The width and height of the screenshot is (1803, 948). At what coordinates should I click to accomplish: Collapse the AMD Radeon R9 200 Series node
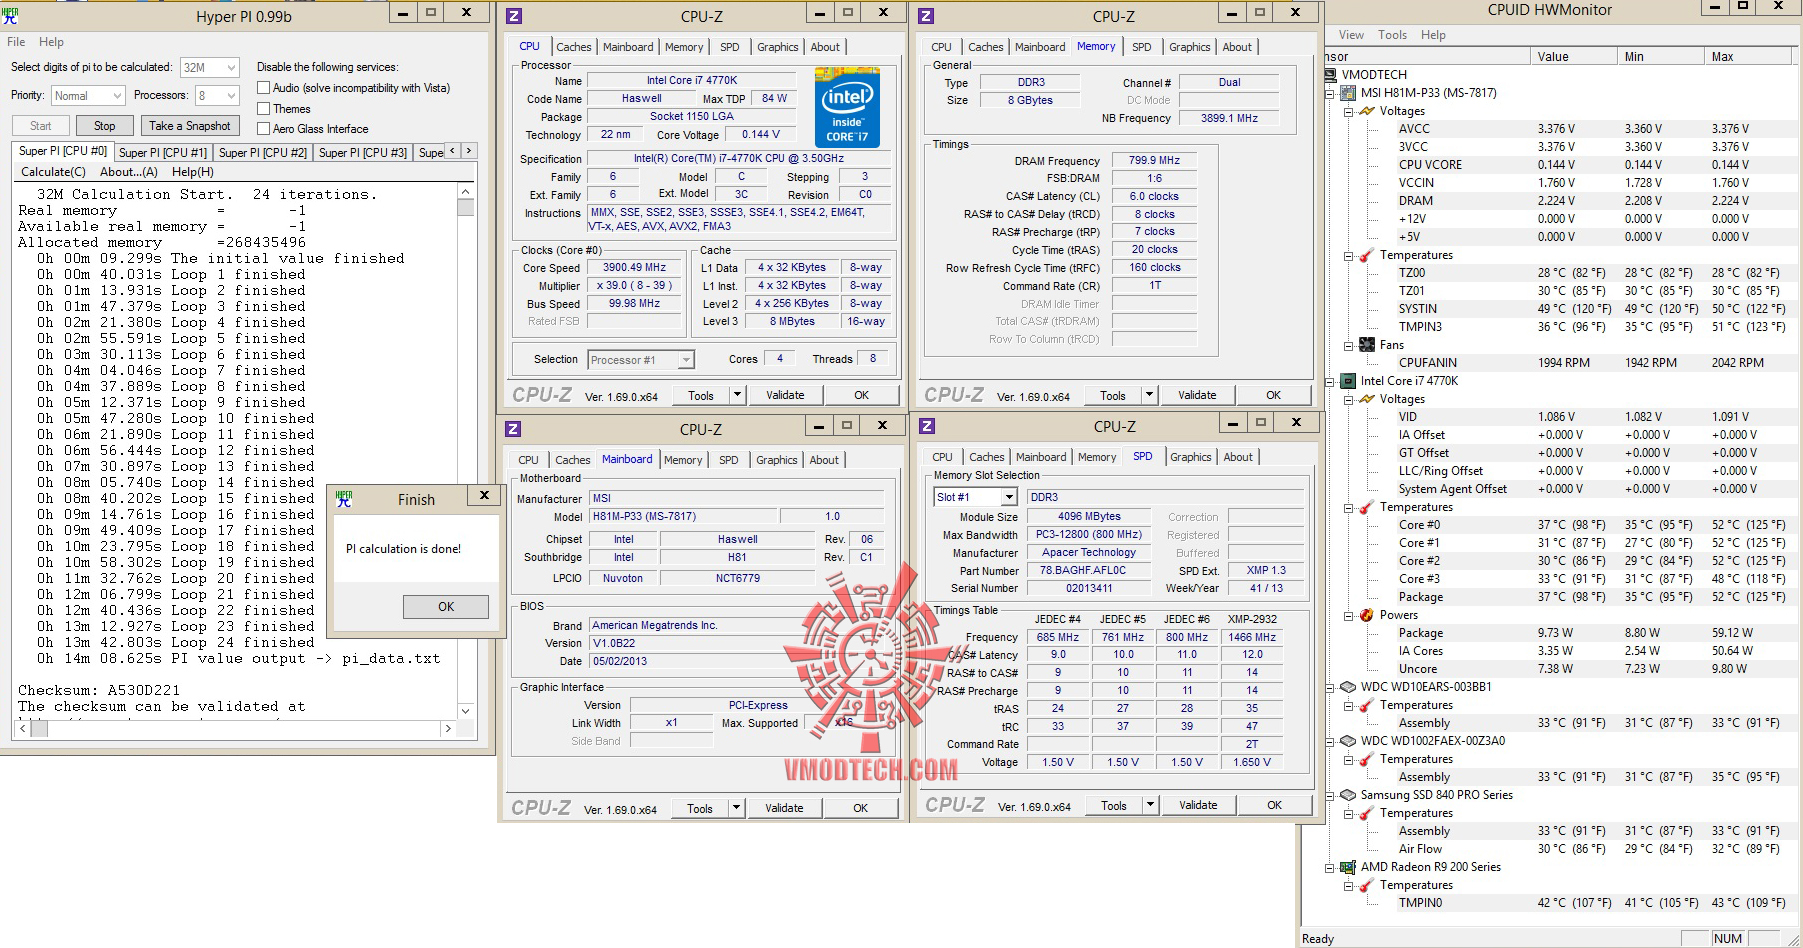(1331, 867)
